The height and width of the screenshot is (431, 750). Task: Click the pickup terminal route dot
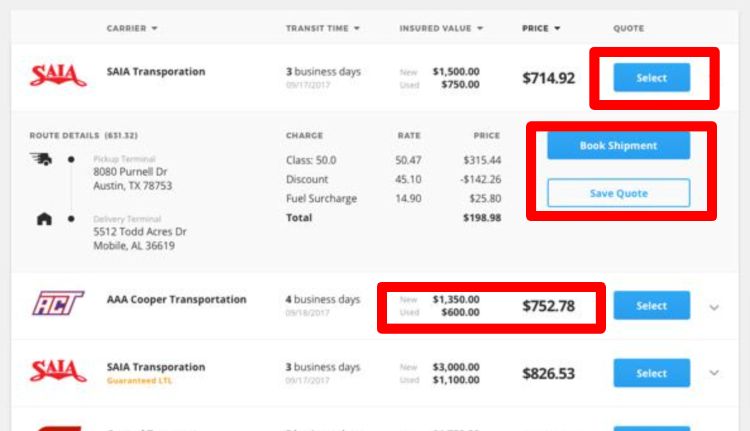click(x=71, y=159)
